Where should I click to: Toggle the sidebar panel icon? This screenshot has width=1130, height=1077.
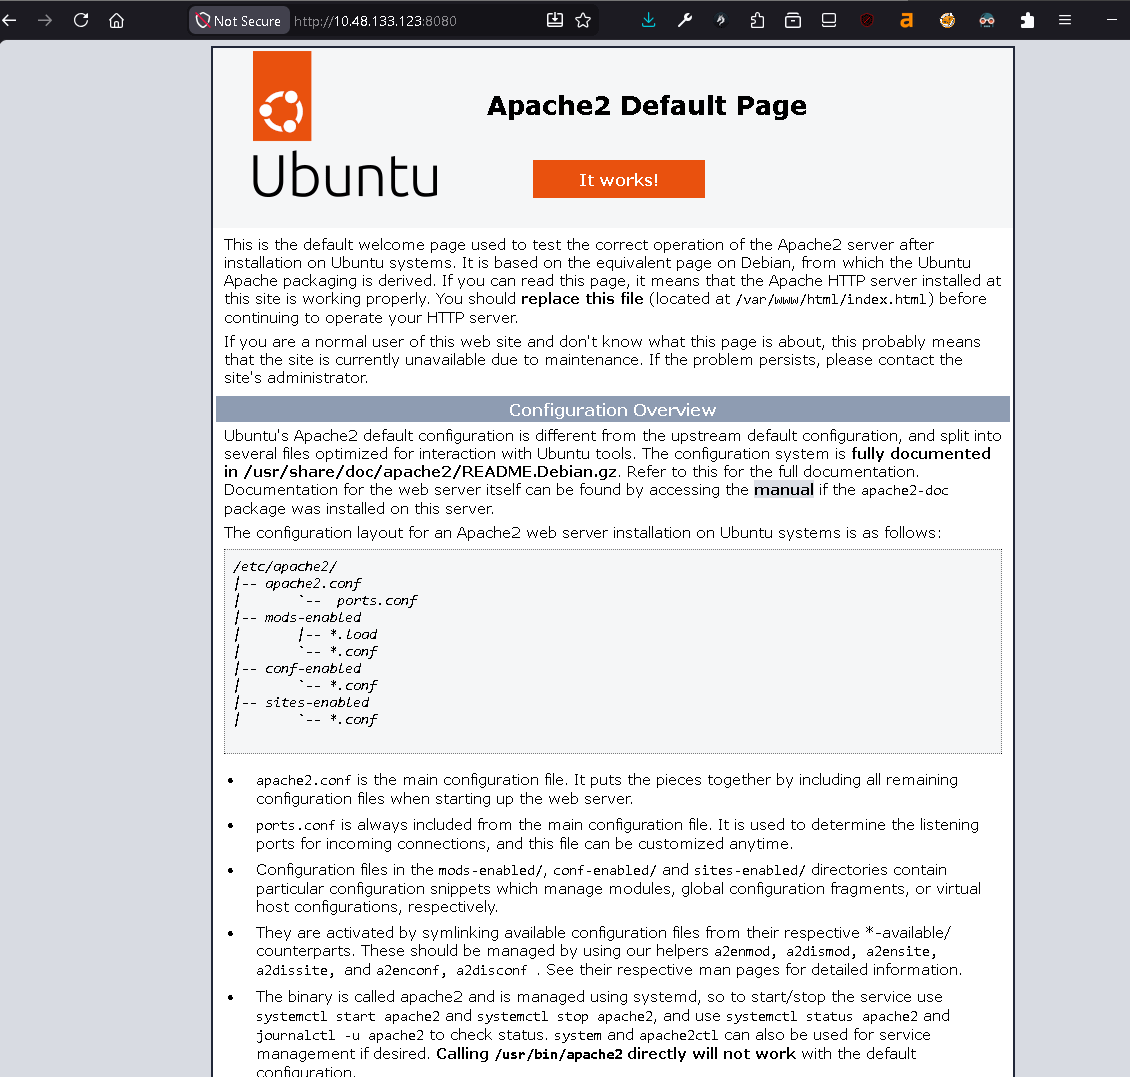(x=829, y=20)
